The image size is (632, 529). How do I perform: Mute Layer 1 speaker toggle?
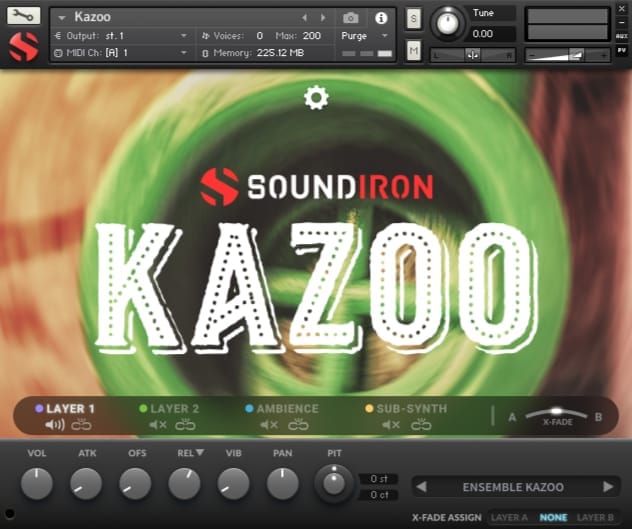[x=55, y=425]
